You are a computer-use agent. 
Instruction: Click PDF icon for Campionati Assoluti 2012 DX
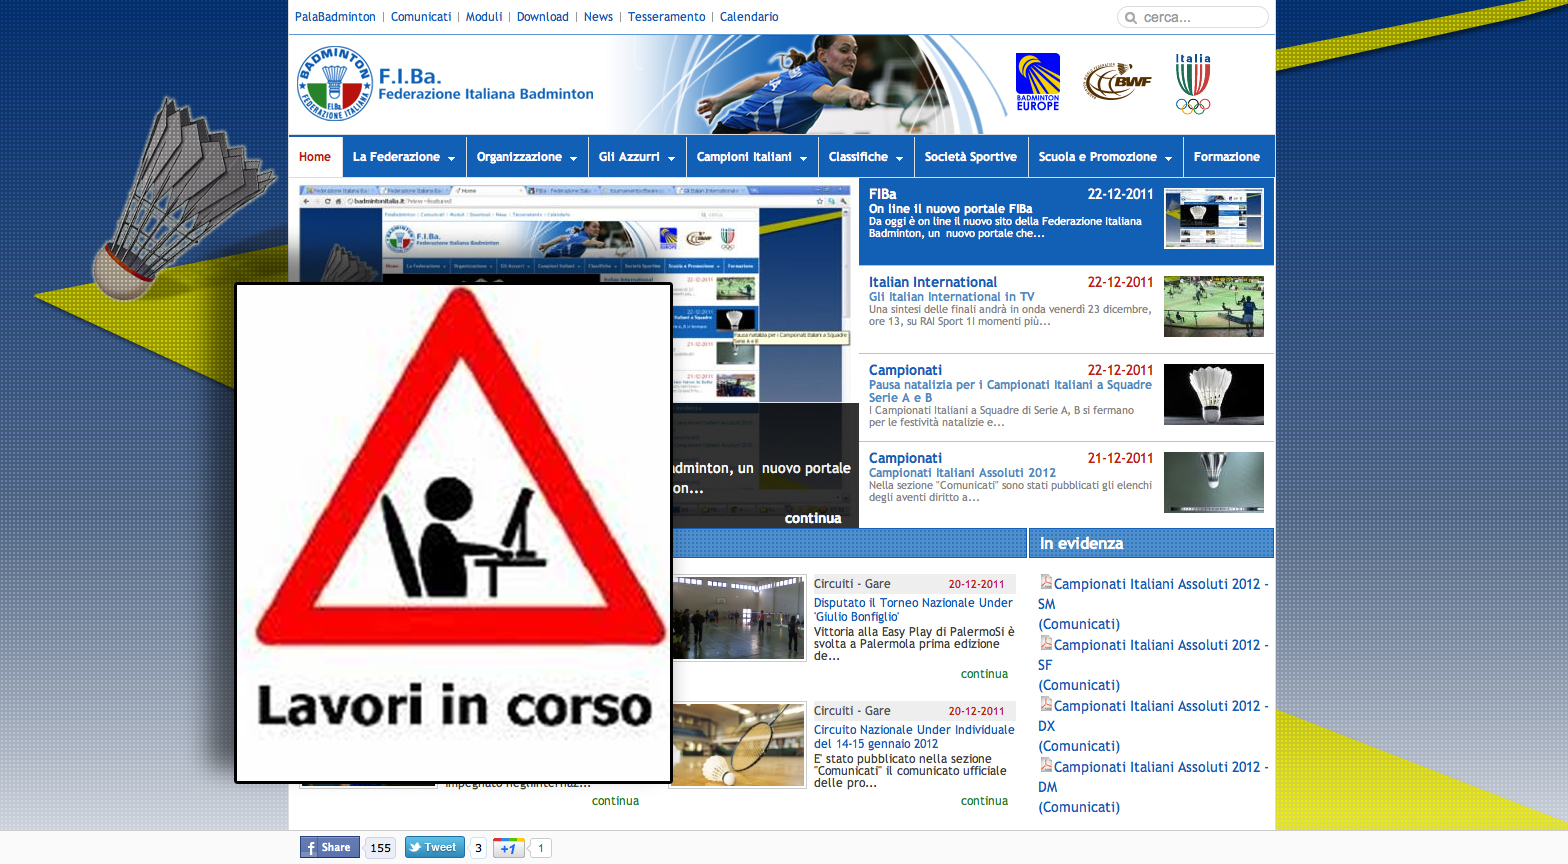pos(1046,704)
